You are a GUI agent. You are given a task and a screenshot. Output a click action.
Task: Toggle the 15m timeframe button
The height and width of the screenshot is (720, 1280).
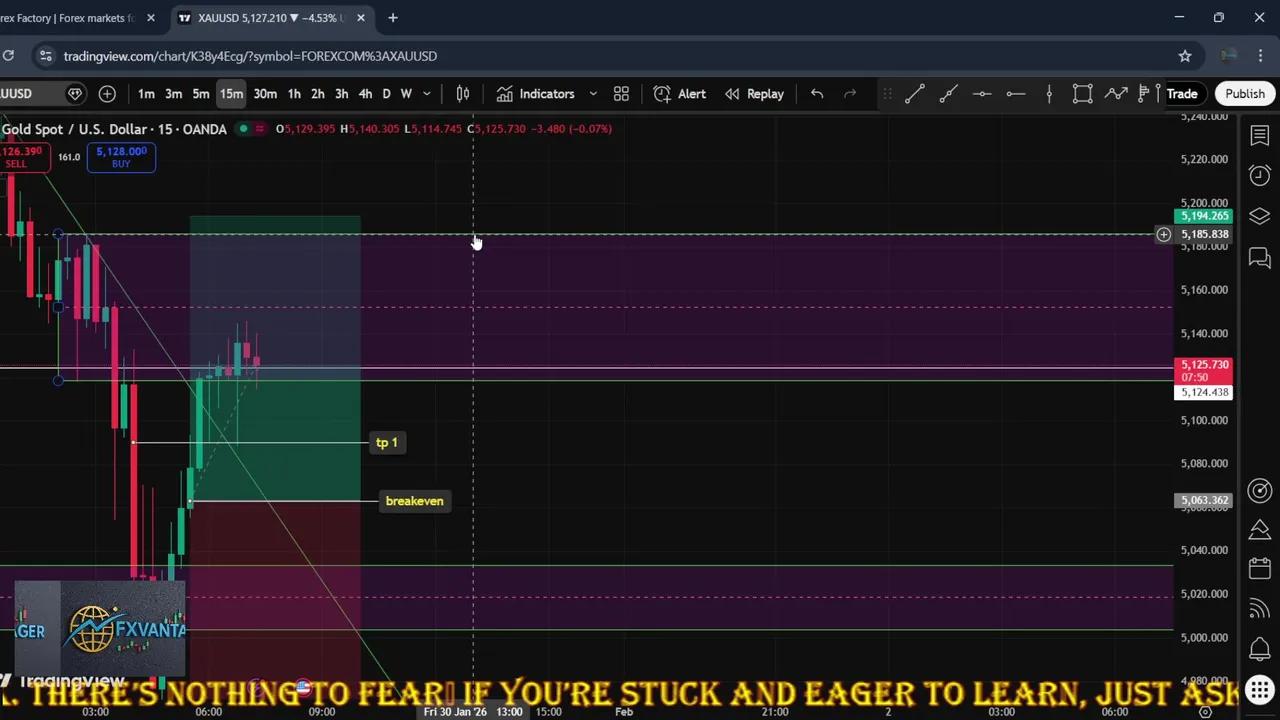coord(231,94)
